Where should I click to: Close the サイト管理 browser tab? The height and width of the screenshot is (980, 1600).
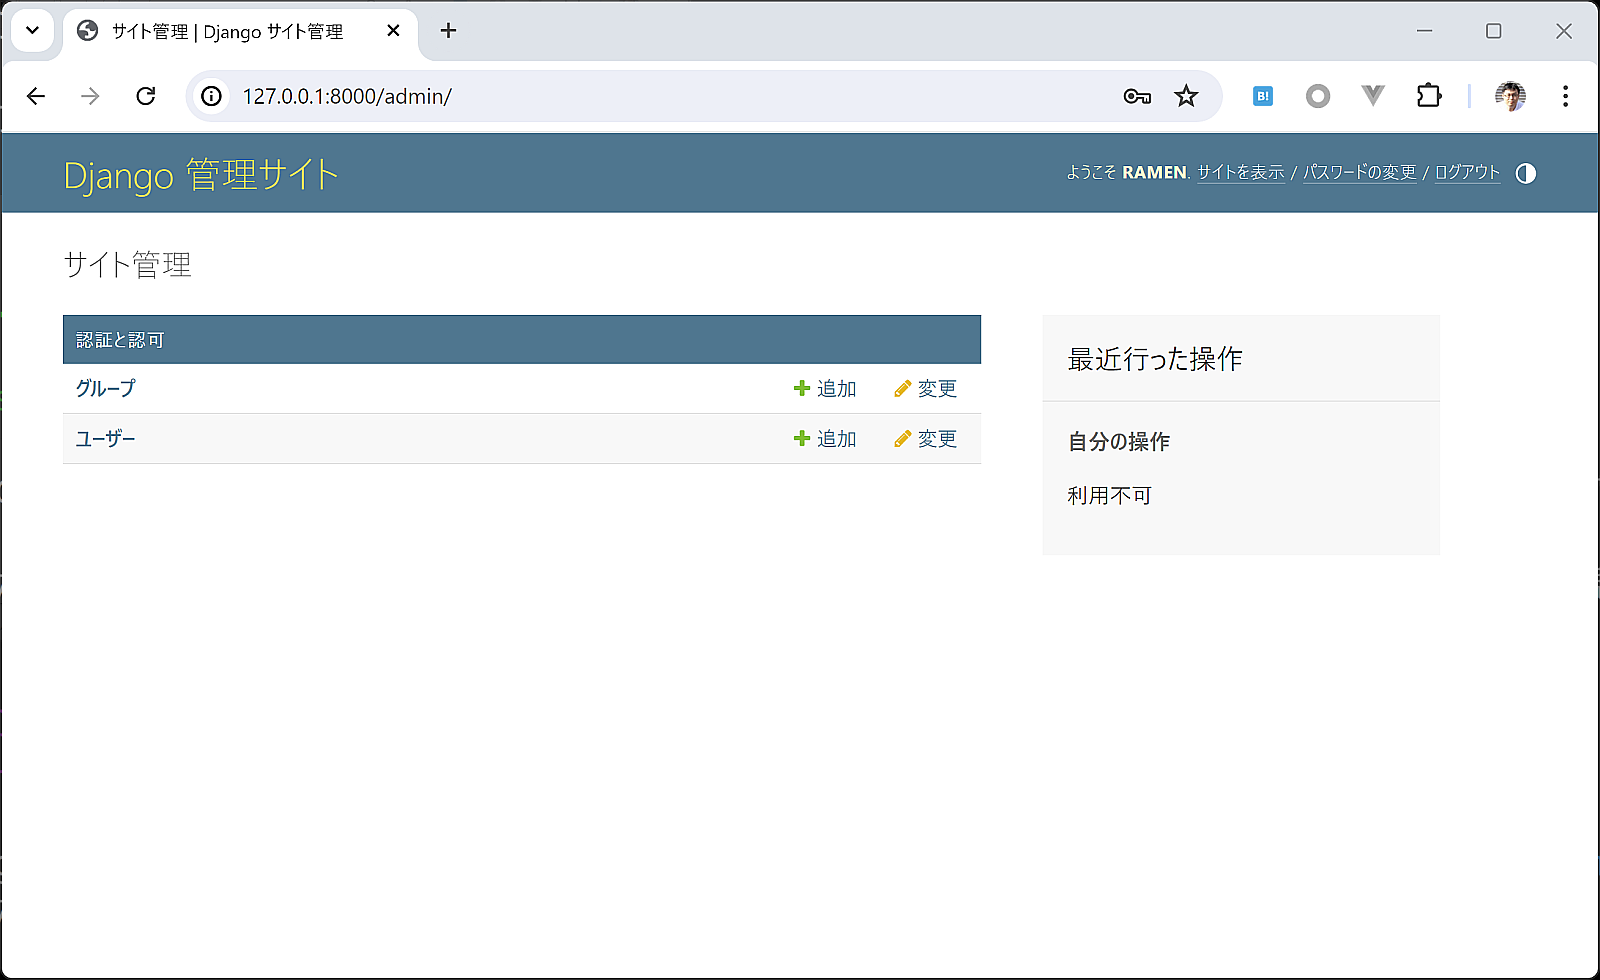pos(394,31)
